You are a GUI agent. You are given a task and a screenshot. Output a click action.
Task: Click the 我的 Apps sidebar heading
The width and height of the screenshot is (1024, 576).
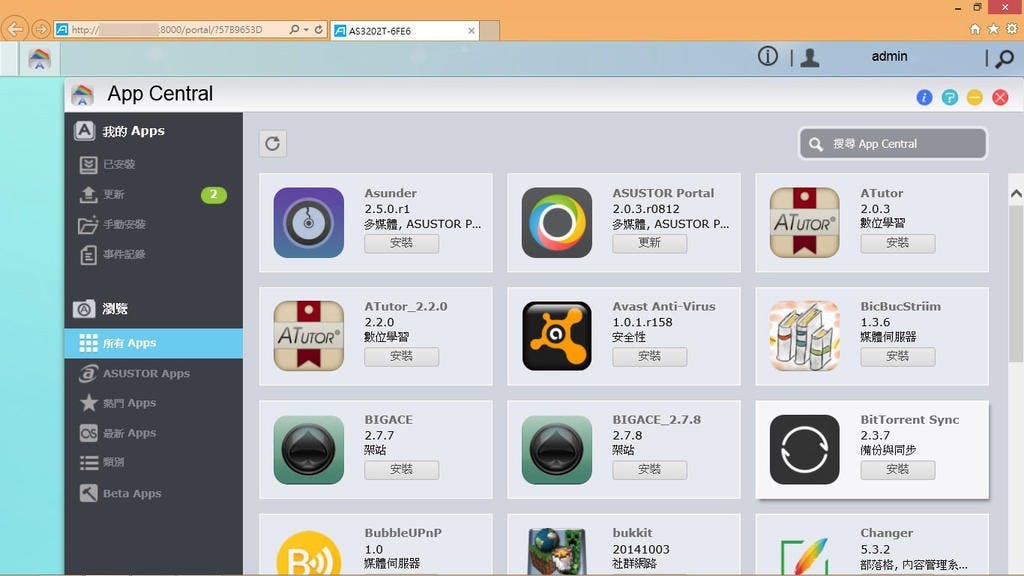(x=133, y=131)
